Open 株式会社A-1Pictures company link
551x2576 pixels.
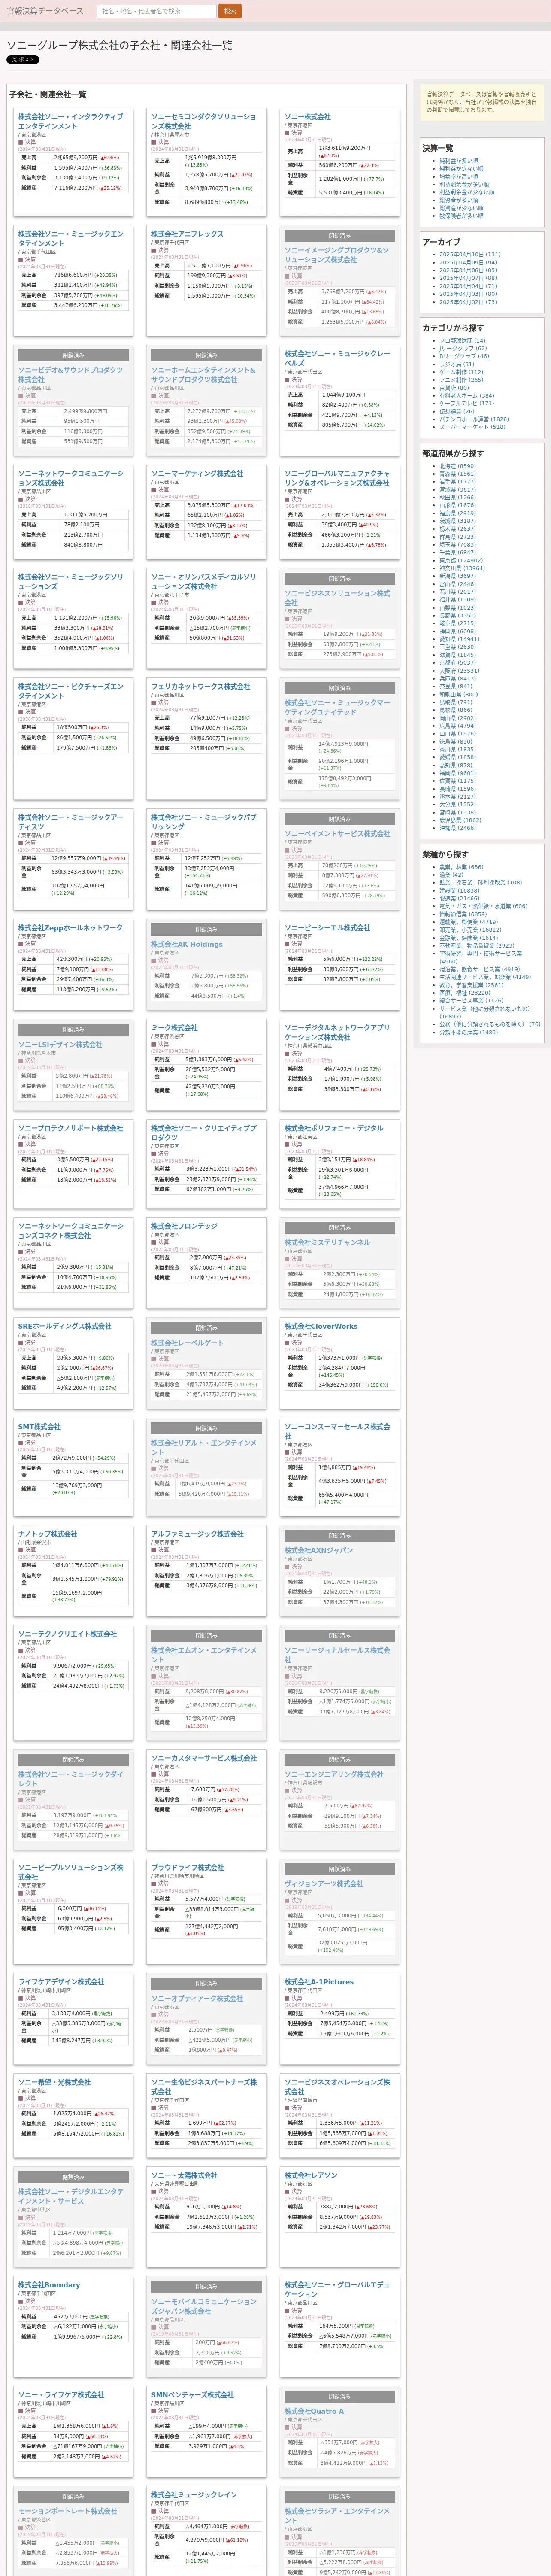319,1982
